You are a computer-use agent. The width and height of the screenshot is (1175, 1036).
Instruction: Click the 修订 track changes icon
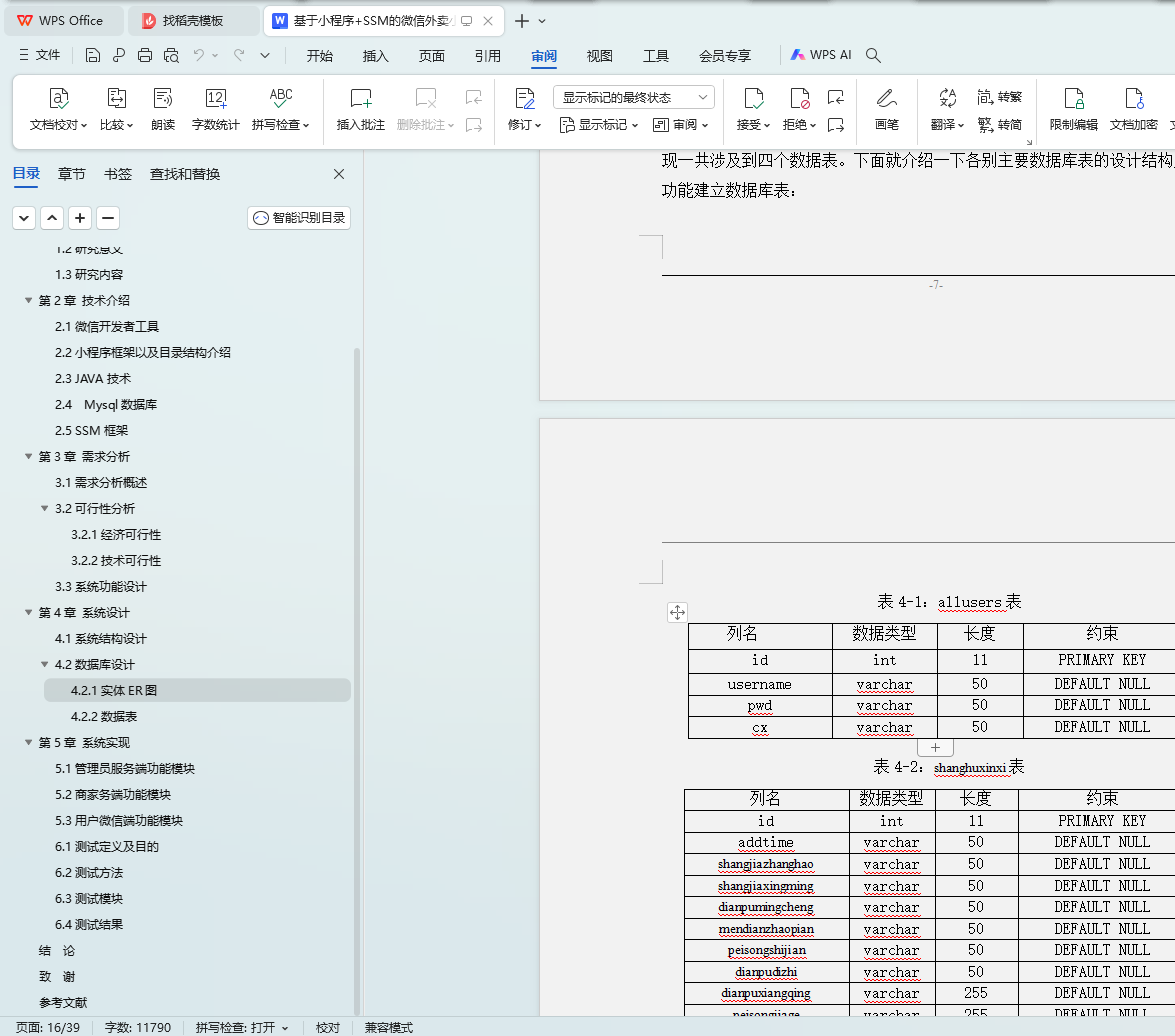point(525,98)
